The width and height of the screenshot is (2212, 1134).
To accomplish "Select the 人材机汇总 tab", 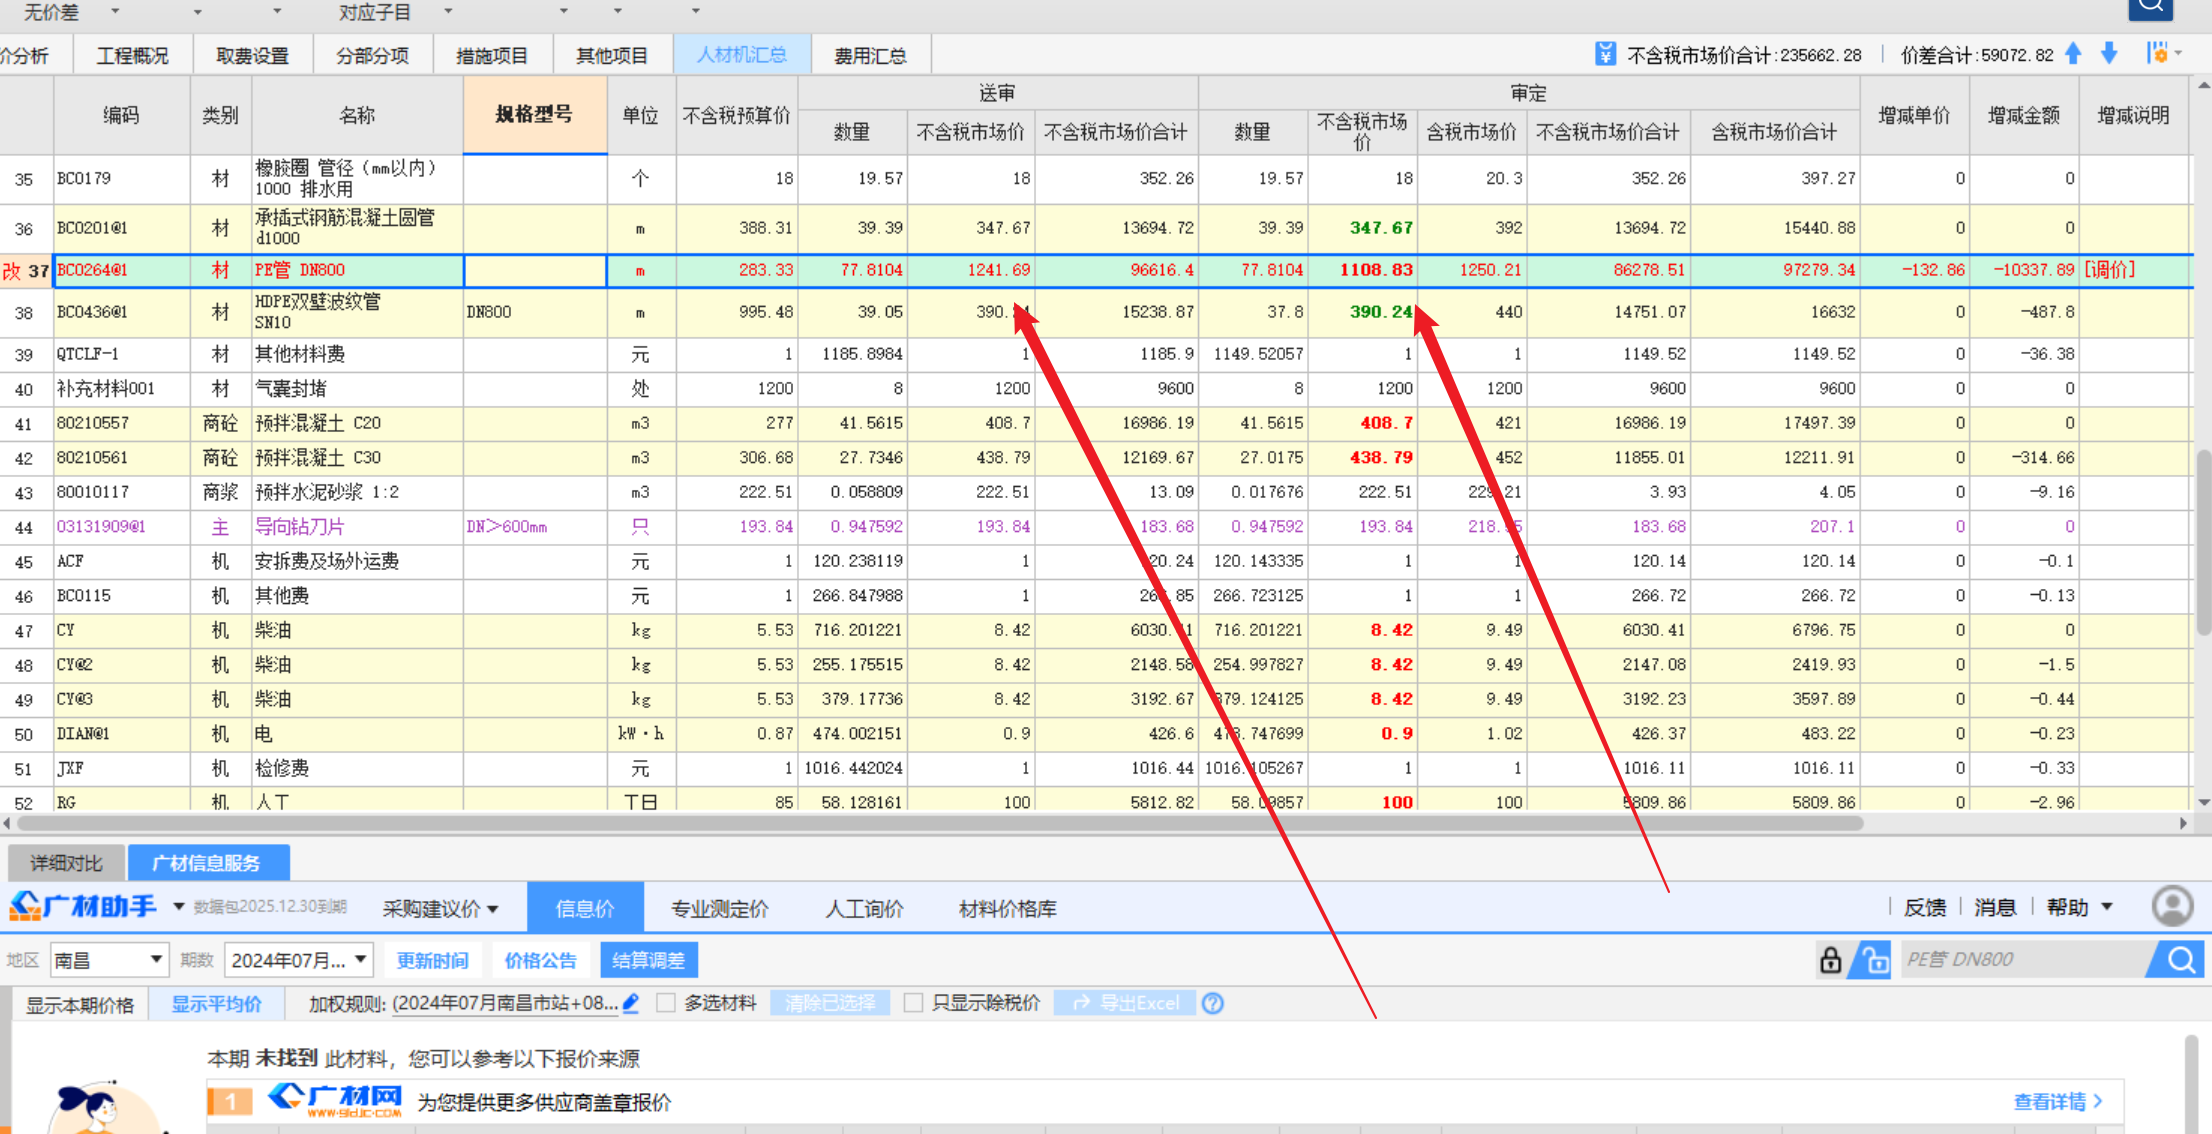I will pyautogui.click(x=741, y=55).
